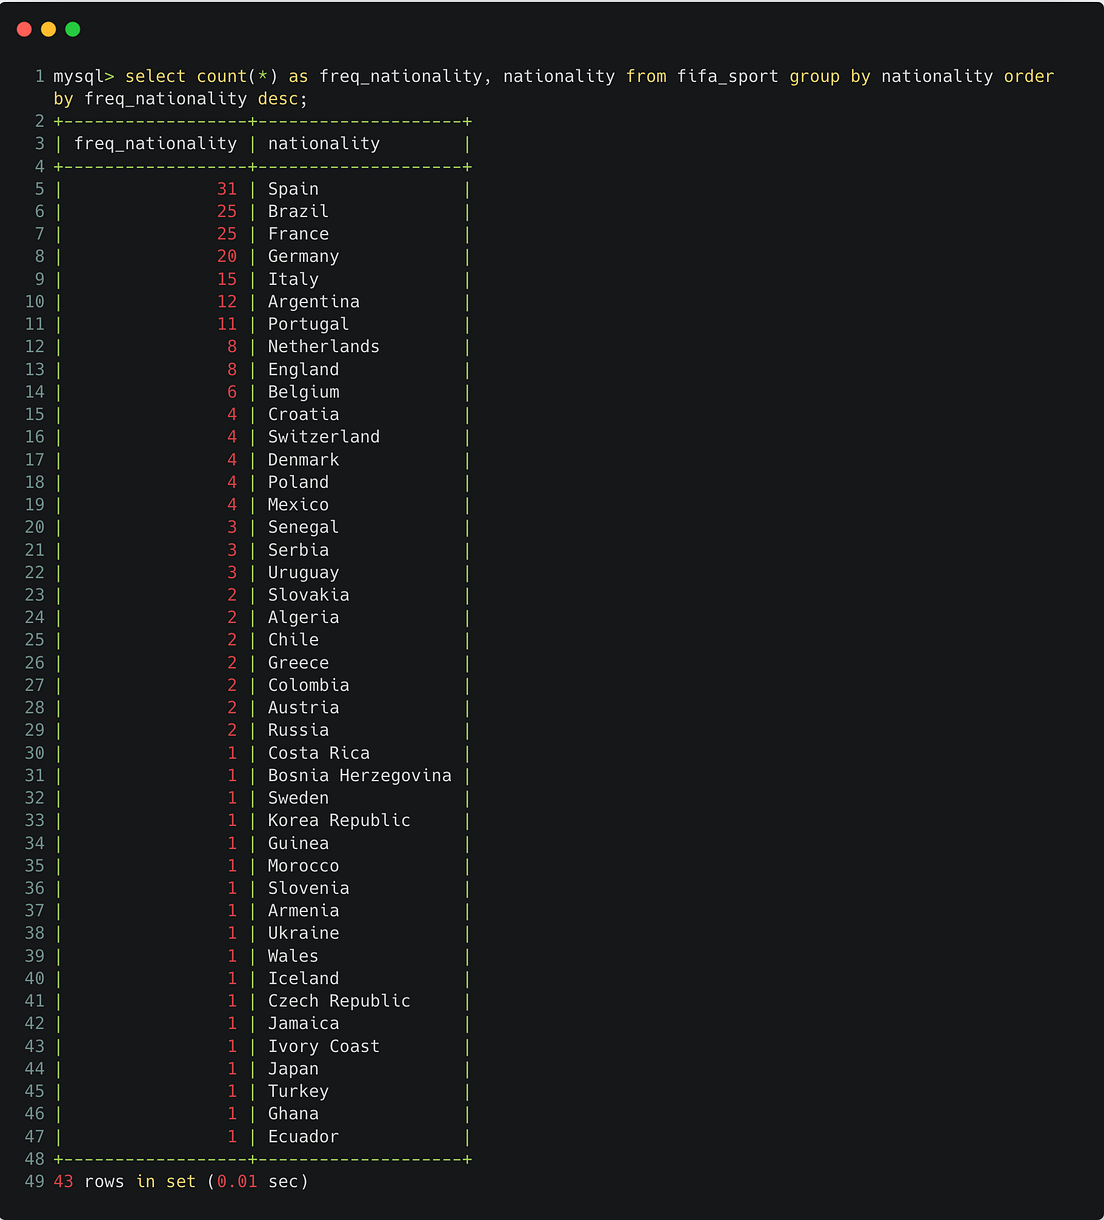The width and height of the screenshot is (1104, 1220).
Task: Click the yellow minimize traffic light button
Action: 47,29
